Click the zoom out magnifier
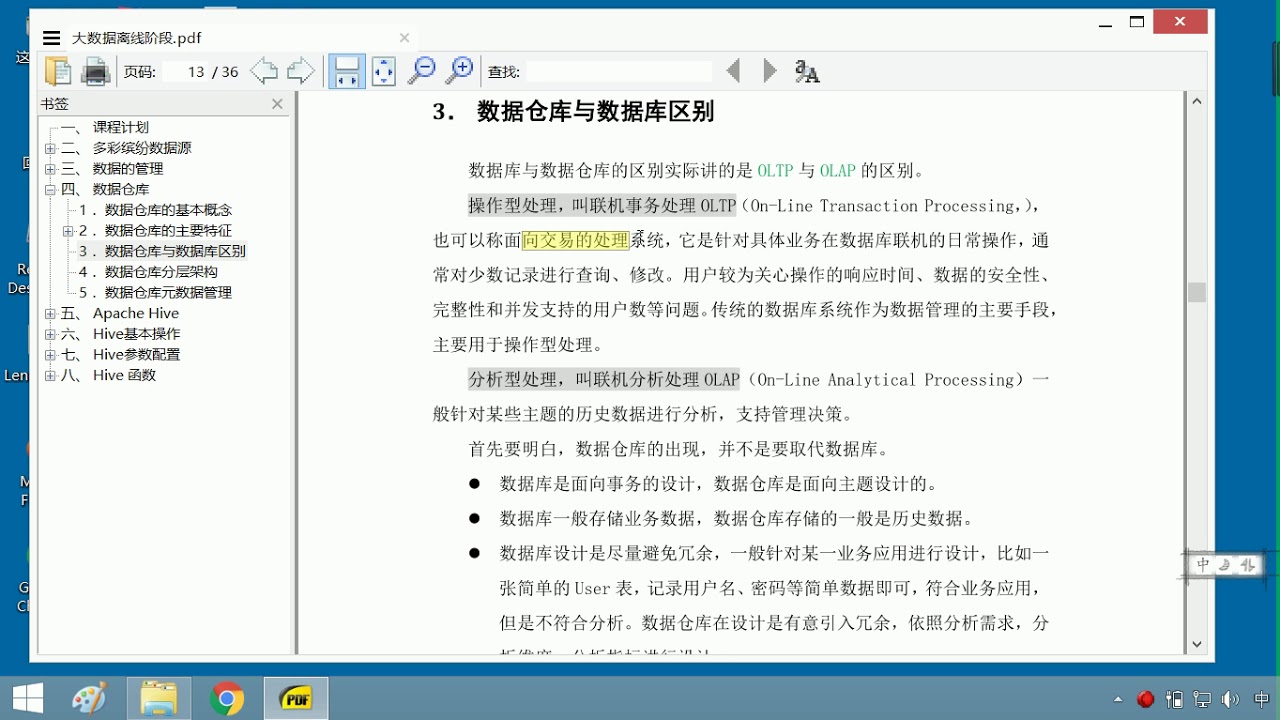This screenshot has height=720, width=1280. [422, 70]
